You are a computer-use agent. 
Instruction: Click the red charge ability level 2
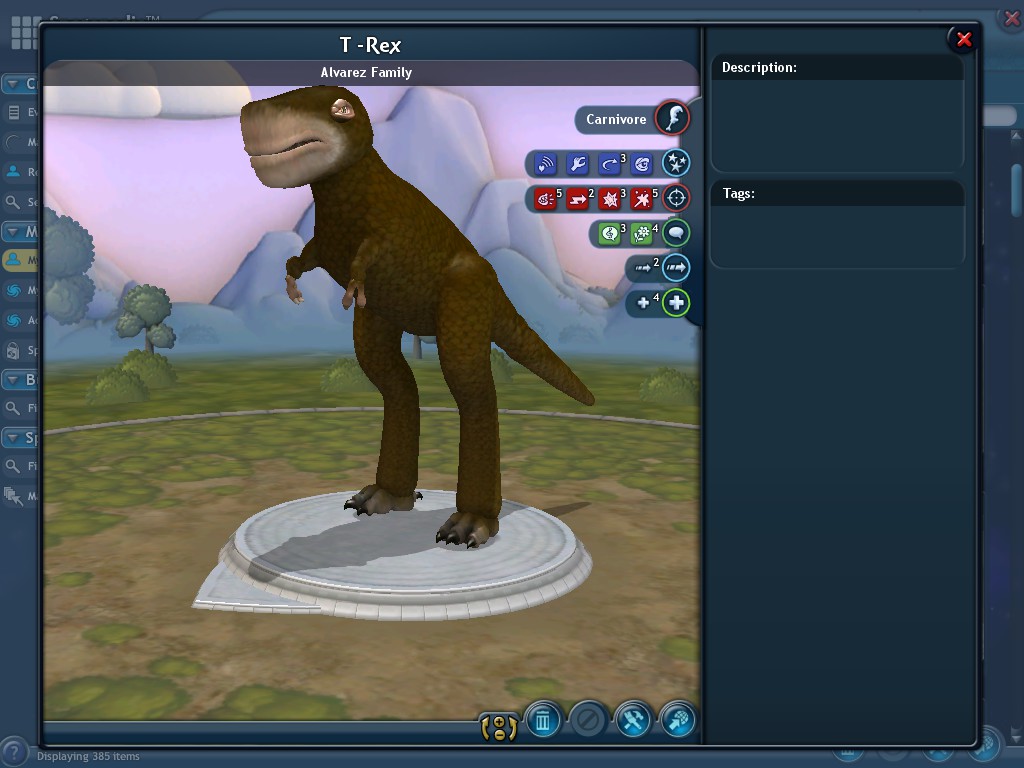(579, 198)
